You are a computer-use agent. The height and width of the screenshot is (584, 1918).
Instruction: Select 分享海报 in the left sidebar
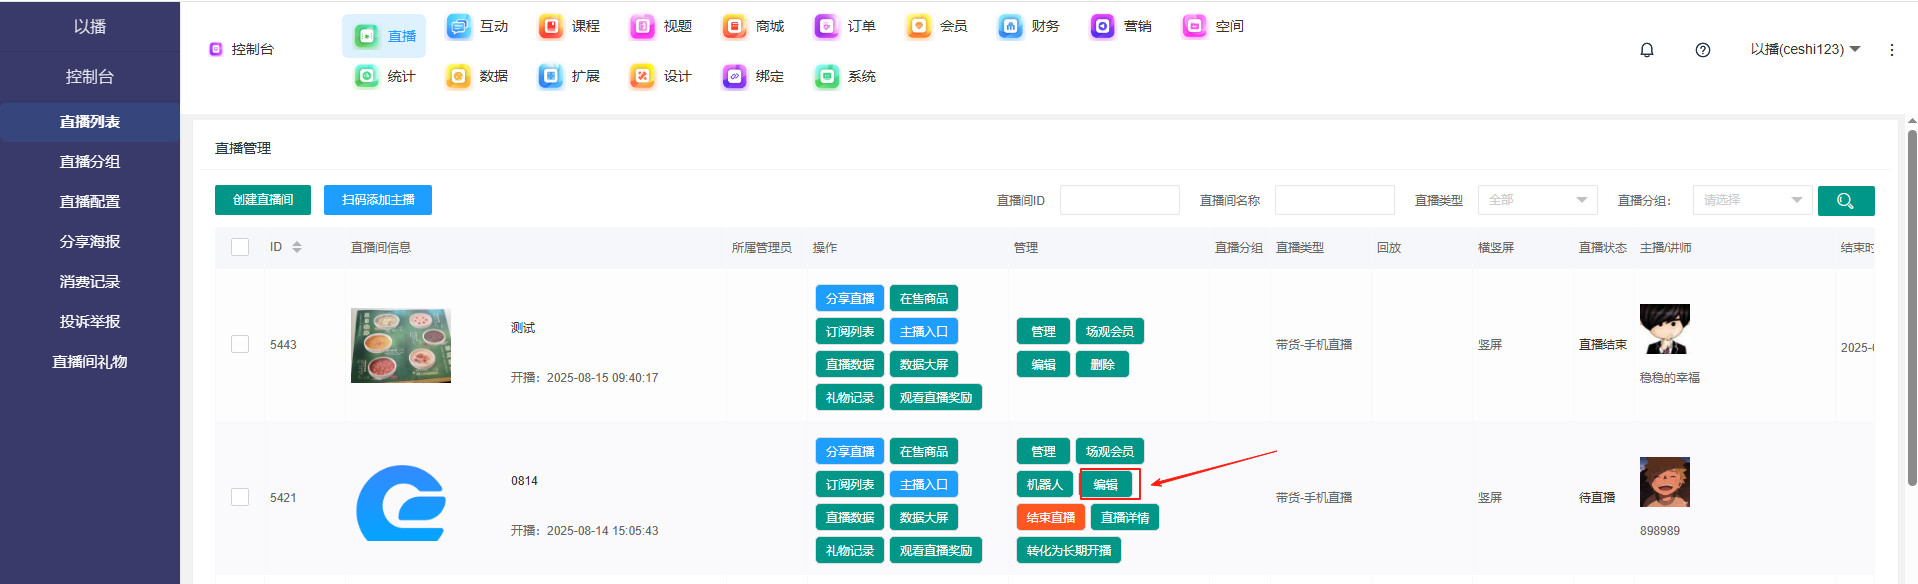coord(90,242)
